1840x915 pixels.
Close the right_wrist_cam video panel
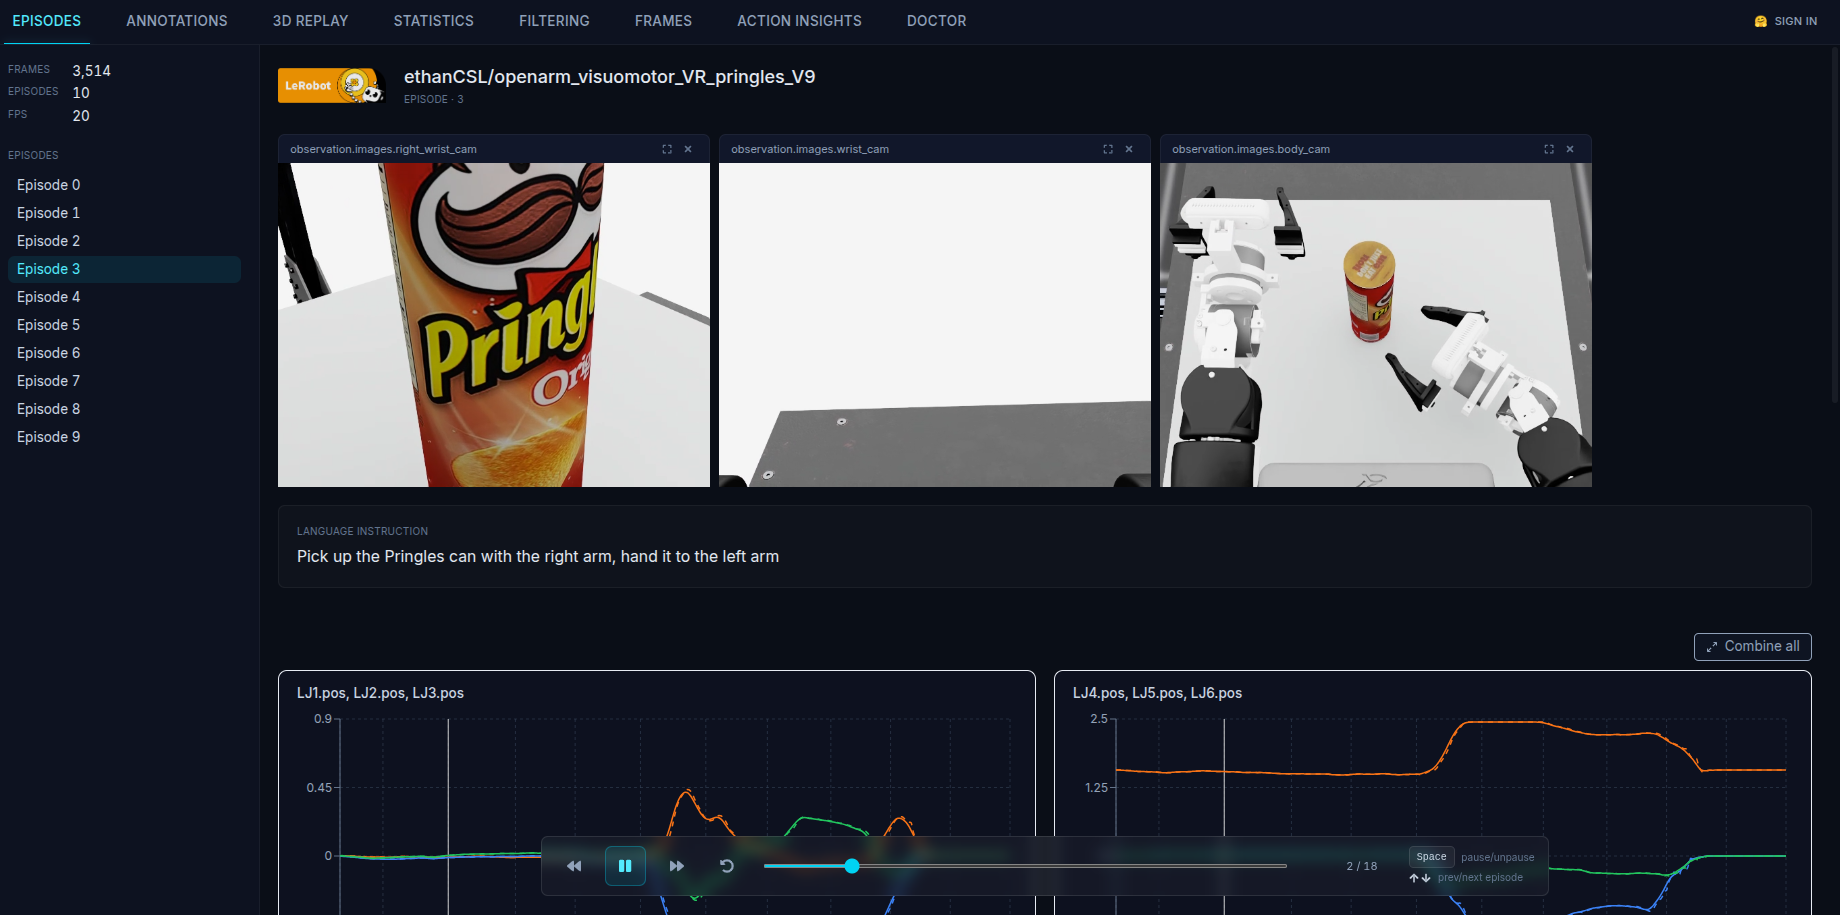(688, 149)
